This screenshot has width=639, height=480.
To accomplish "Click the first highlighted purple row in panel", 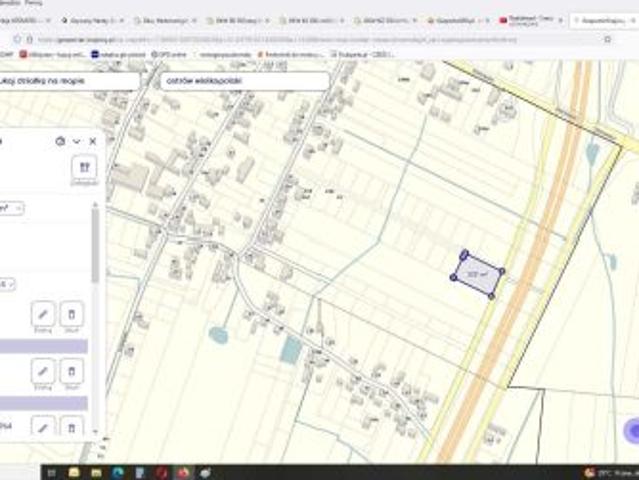I will point(44,346).
